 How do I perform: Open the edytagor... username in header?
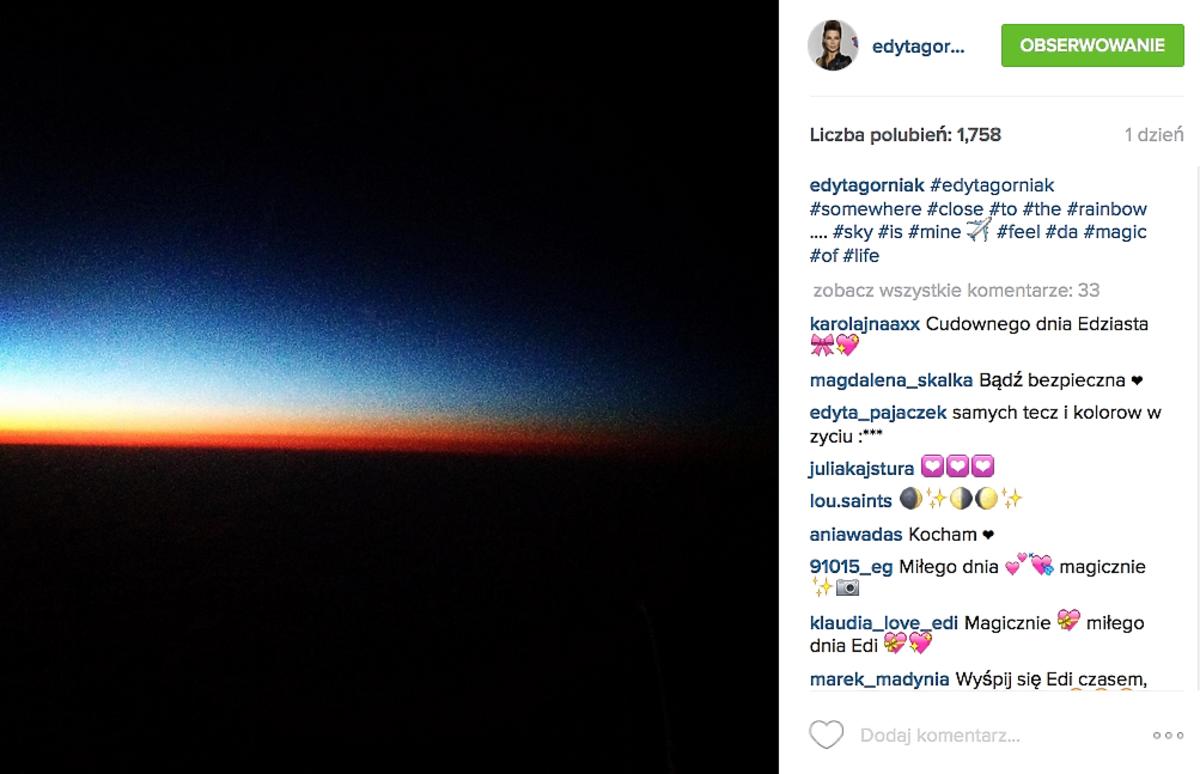coord(918,46)
